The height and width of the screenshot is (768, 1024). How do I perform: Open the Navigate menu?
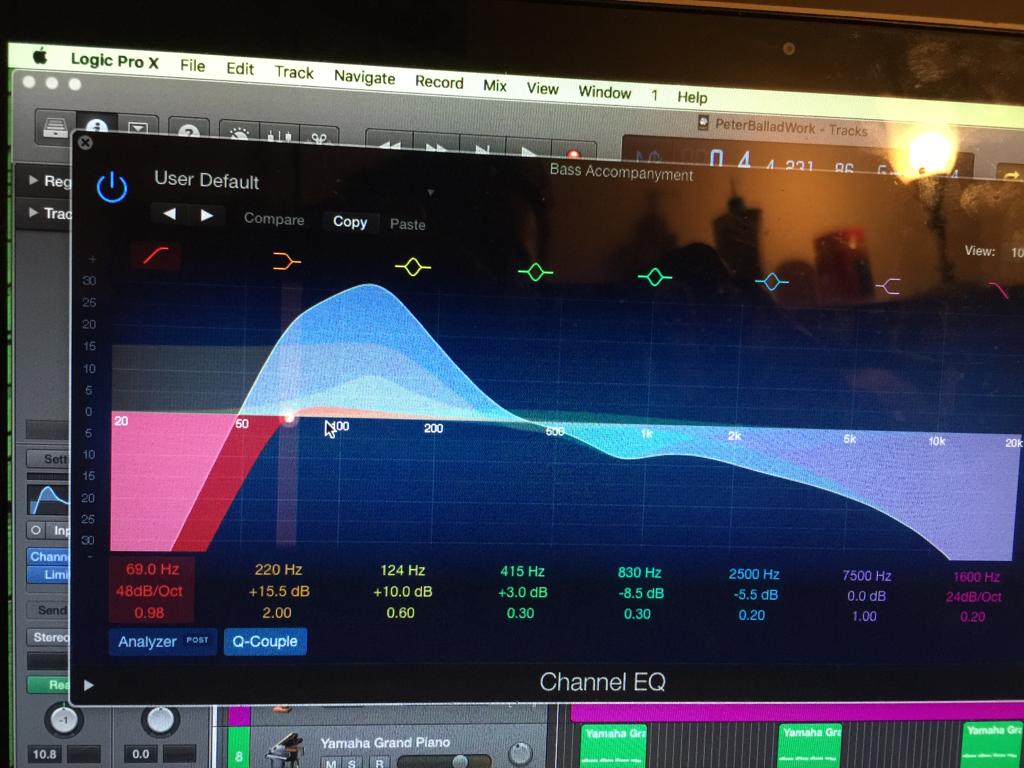pos(364,77)
